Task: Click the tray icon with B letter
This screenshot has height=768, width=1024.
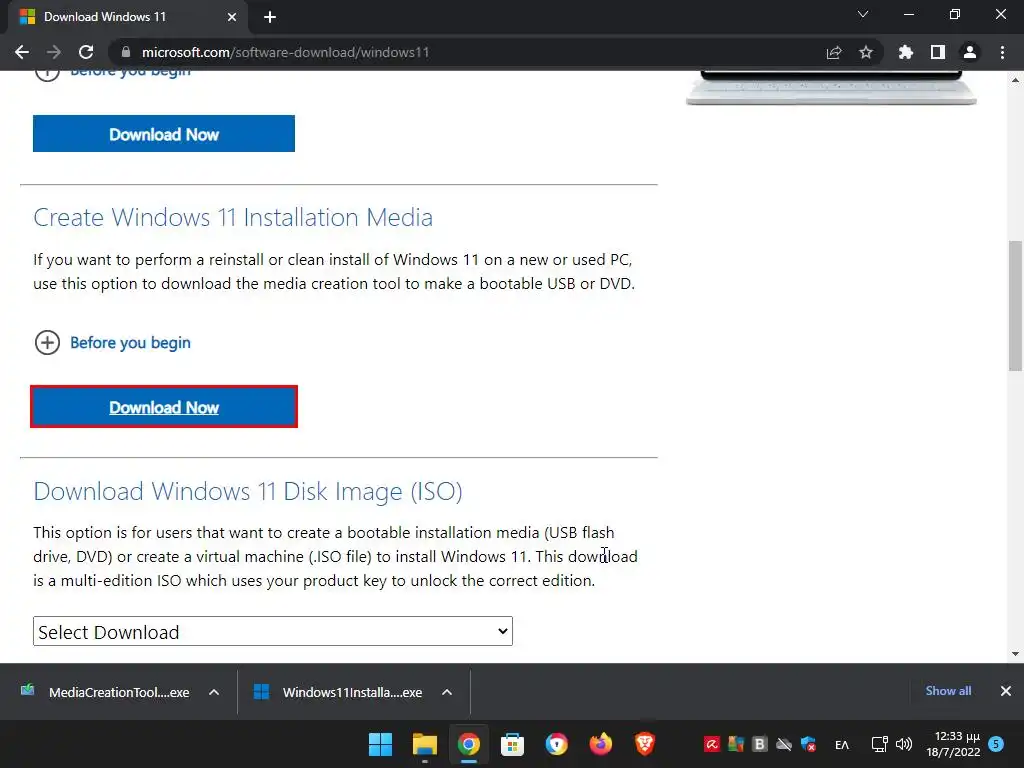Action: coord(759,744)
